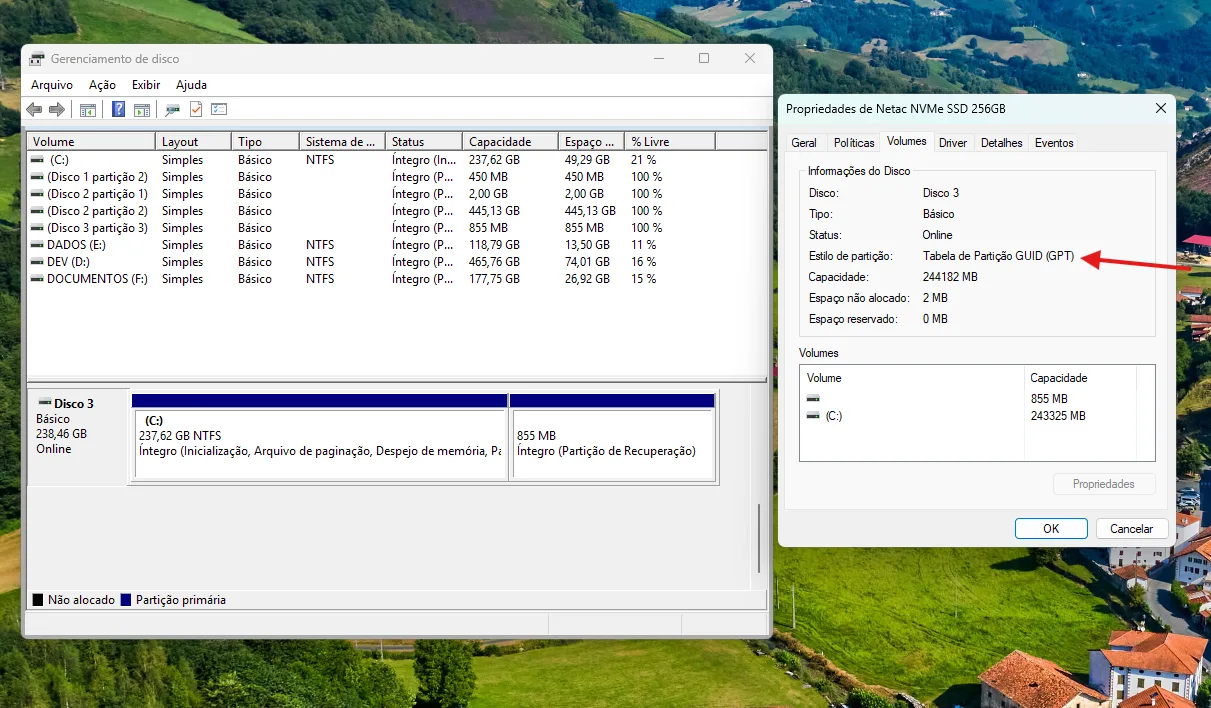The height and width of the screenshot is (708, 1211).
Task: Click the drive icon beside DOCUMENTOS (F:)
Action: pos(37,278)
